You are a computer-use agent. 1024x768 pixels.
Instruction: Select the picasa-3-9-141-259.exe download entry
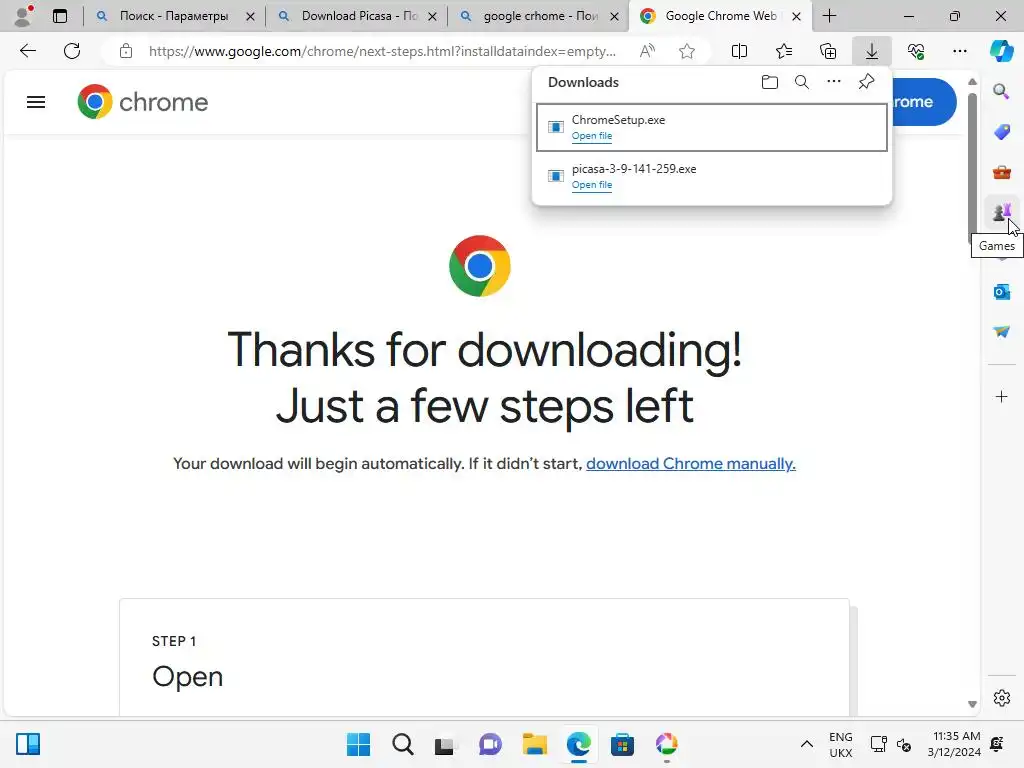712,176
